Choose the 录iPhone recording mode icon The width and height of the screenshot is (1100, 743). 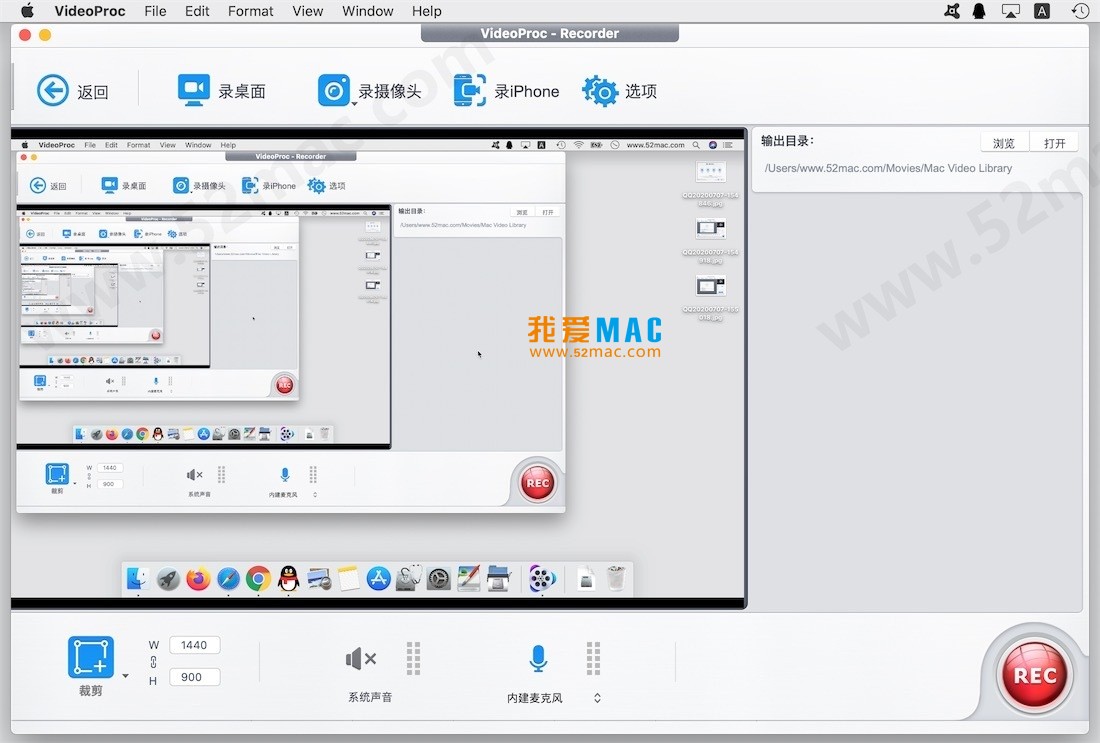click(469, 91)
